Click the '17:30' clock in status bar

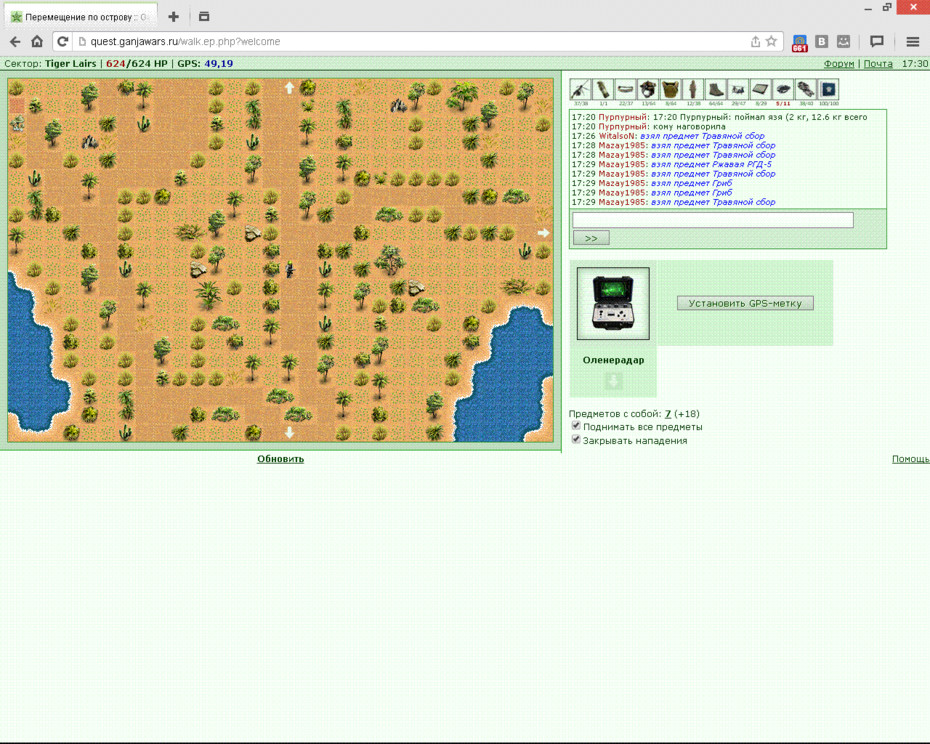pyautogui.click(x=915, y=63)
